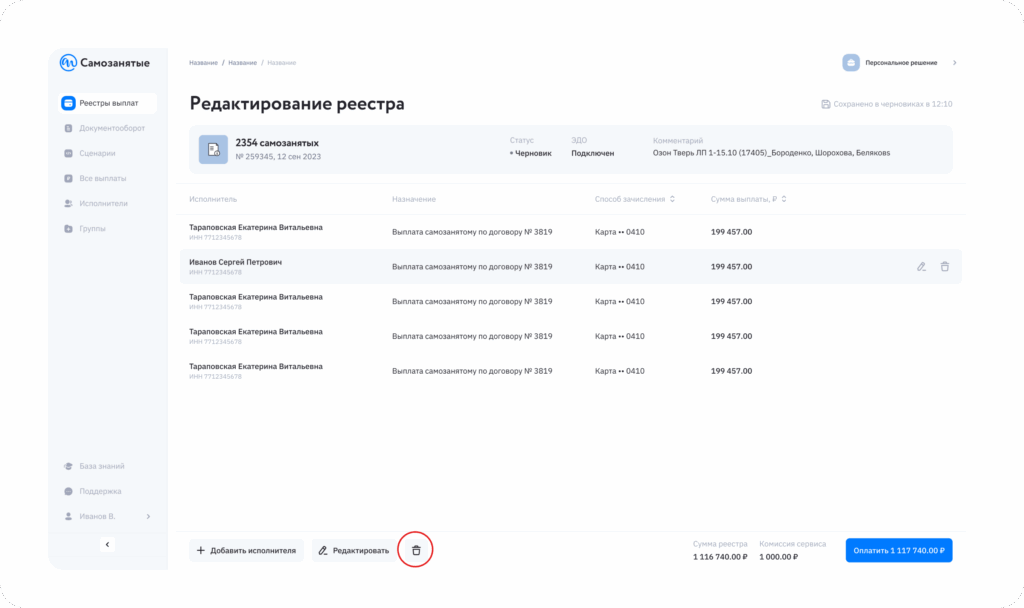Click Добавить исполнителя button
Viewport: 1024px width, 608px height.
pos(246,550)
